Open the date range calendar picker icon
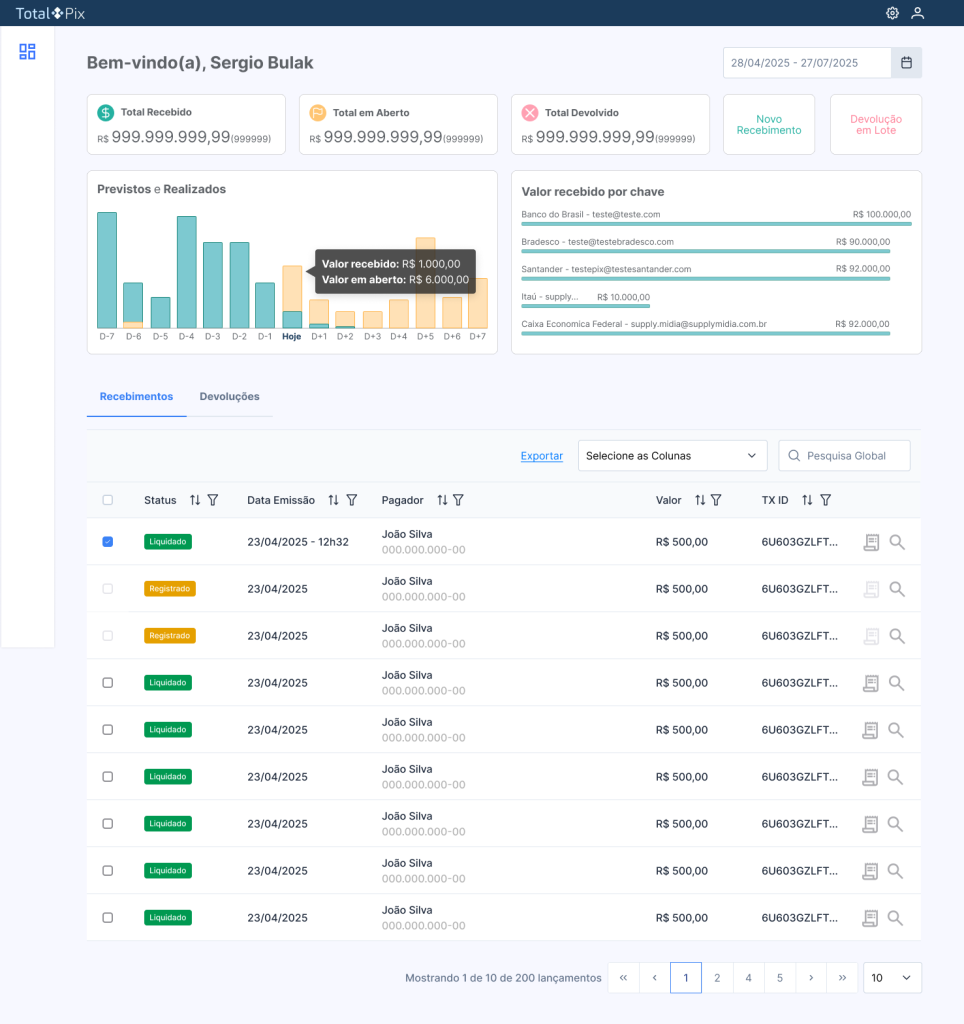The width and height of the screenshot is (964, 1024). pyautogui.click(x=906, y=63)
